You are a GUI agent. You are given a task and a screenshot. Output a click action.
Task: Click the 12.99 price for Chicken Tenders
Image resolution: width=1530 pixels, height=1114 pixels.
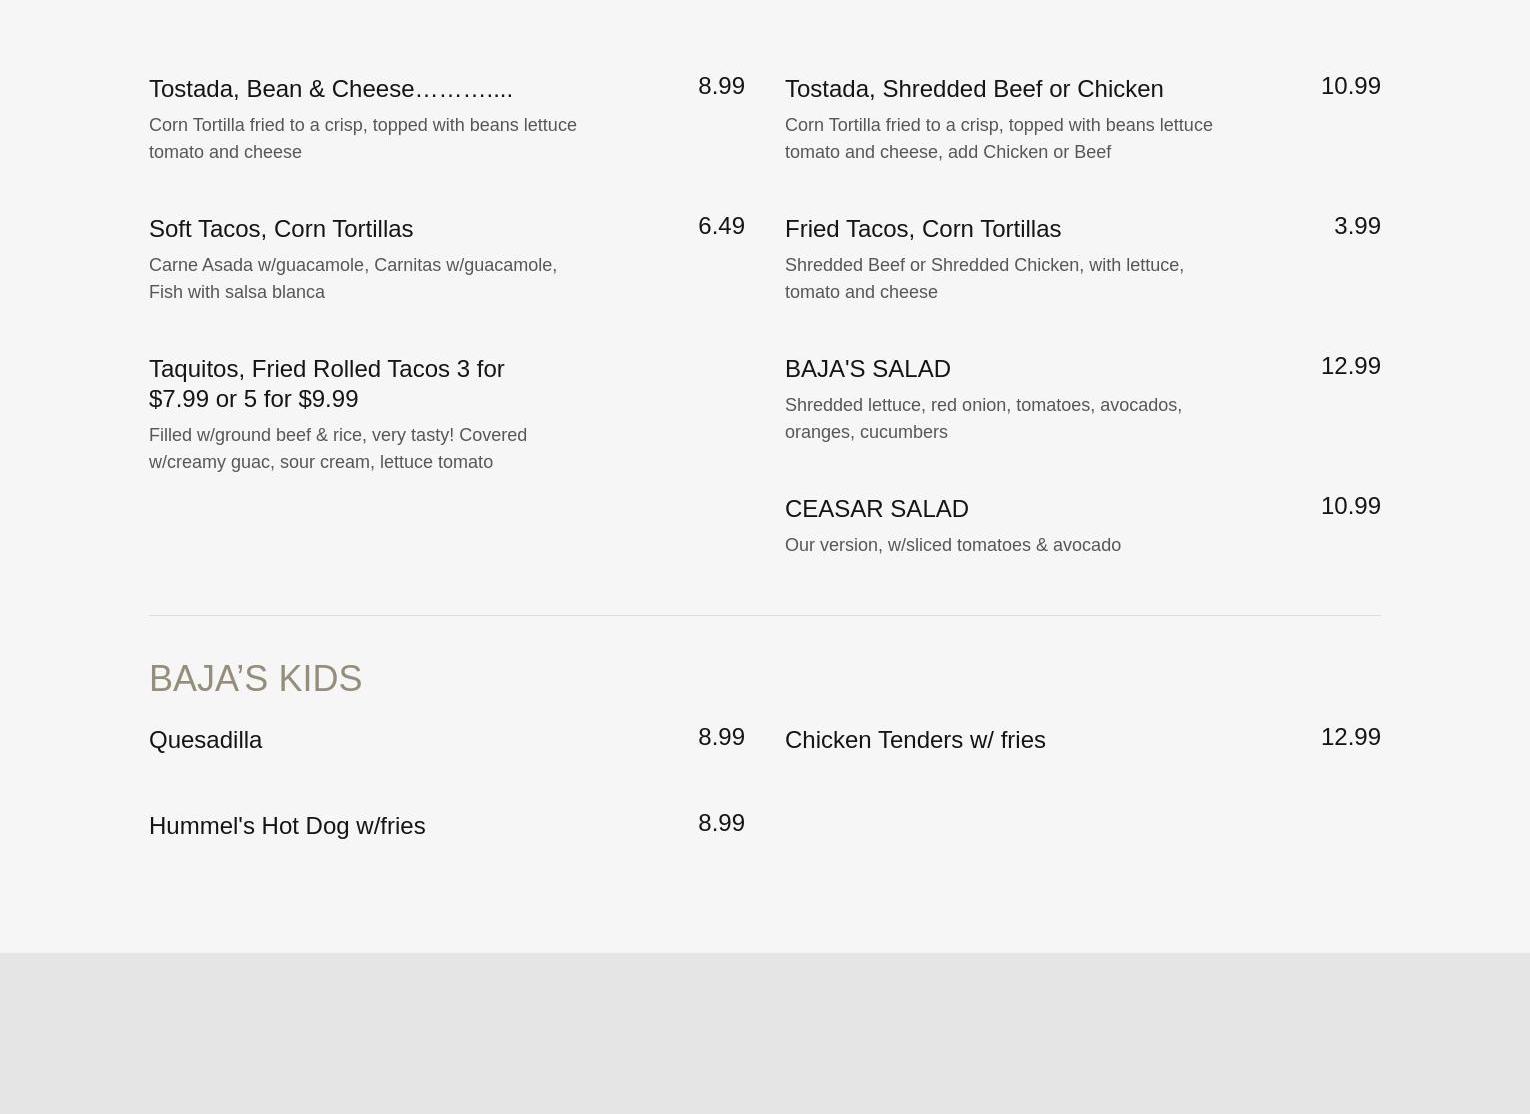[x=1350, y=737]
